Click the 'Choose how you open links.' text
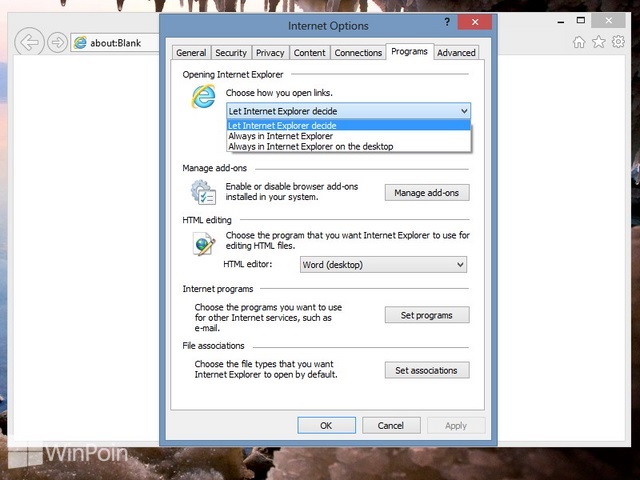 (279, 93)
